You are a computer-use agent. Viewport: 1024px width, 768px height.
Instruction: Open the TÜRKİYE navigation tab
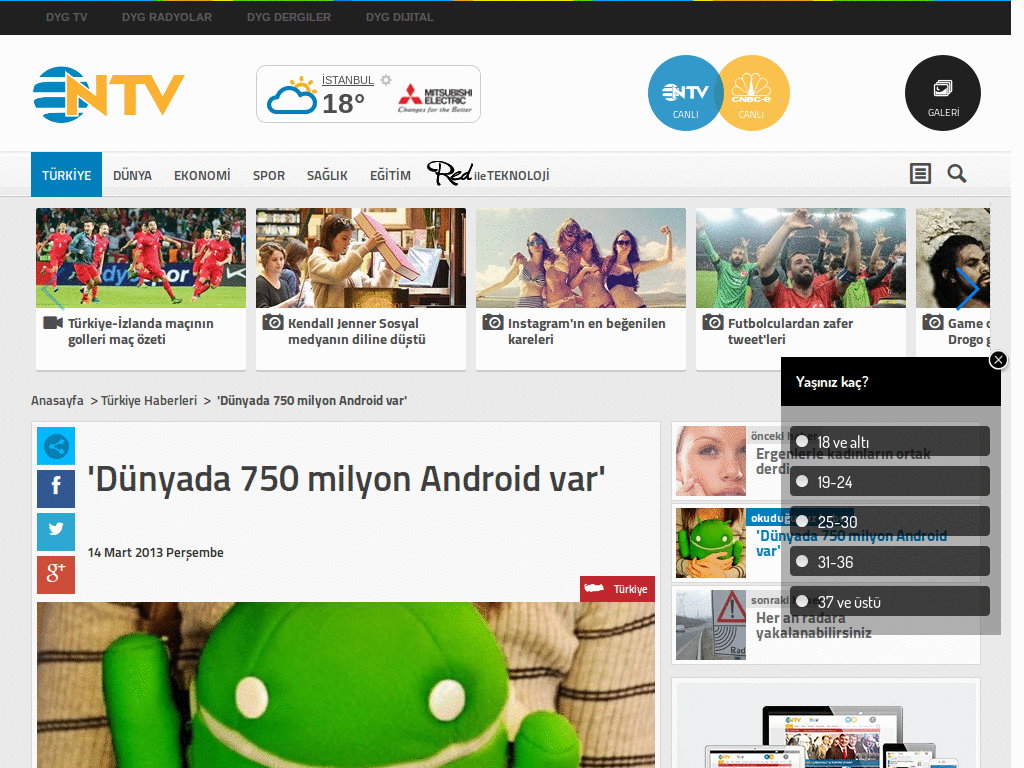pos(67,175)
